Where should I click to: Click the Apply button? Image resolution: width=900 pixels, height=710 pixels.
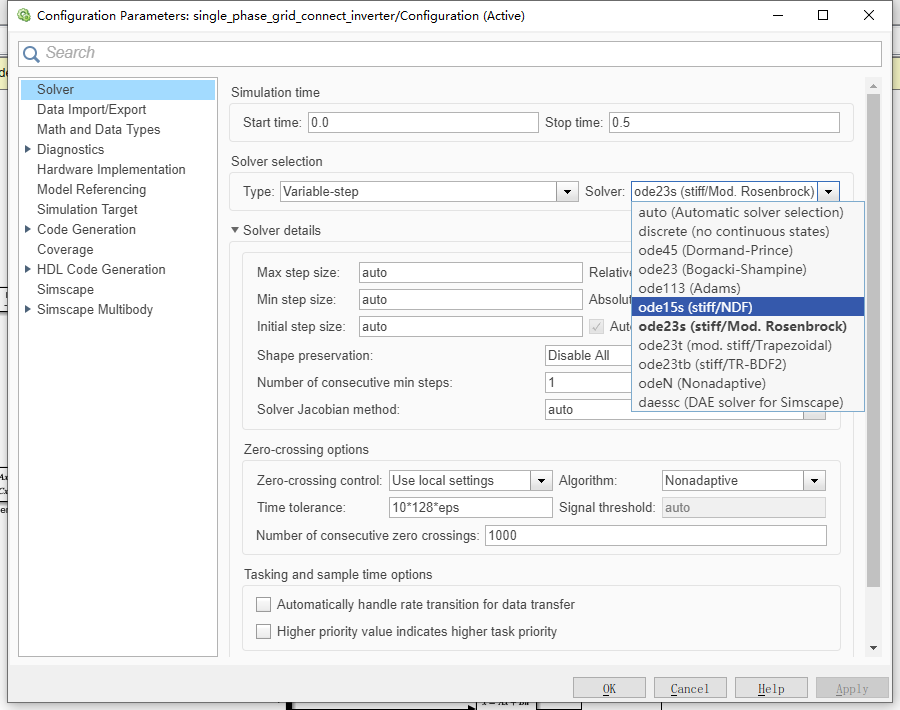851,688
